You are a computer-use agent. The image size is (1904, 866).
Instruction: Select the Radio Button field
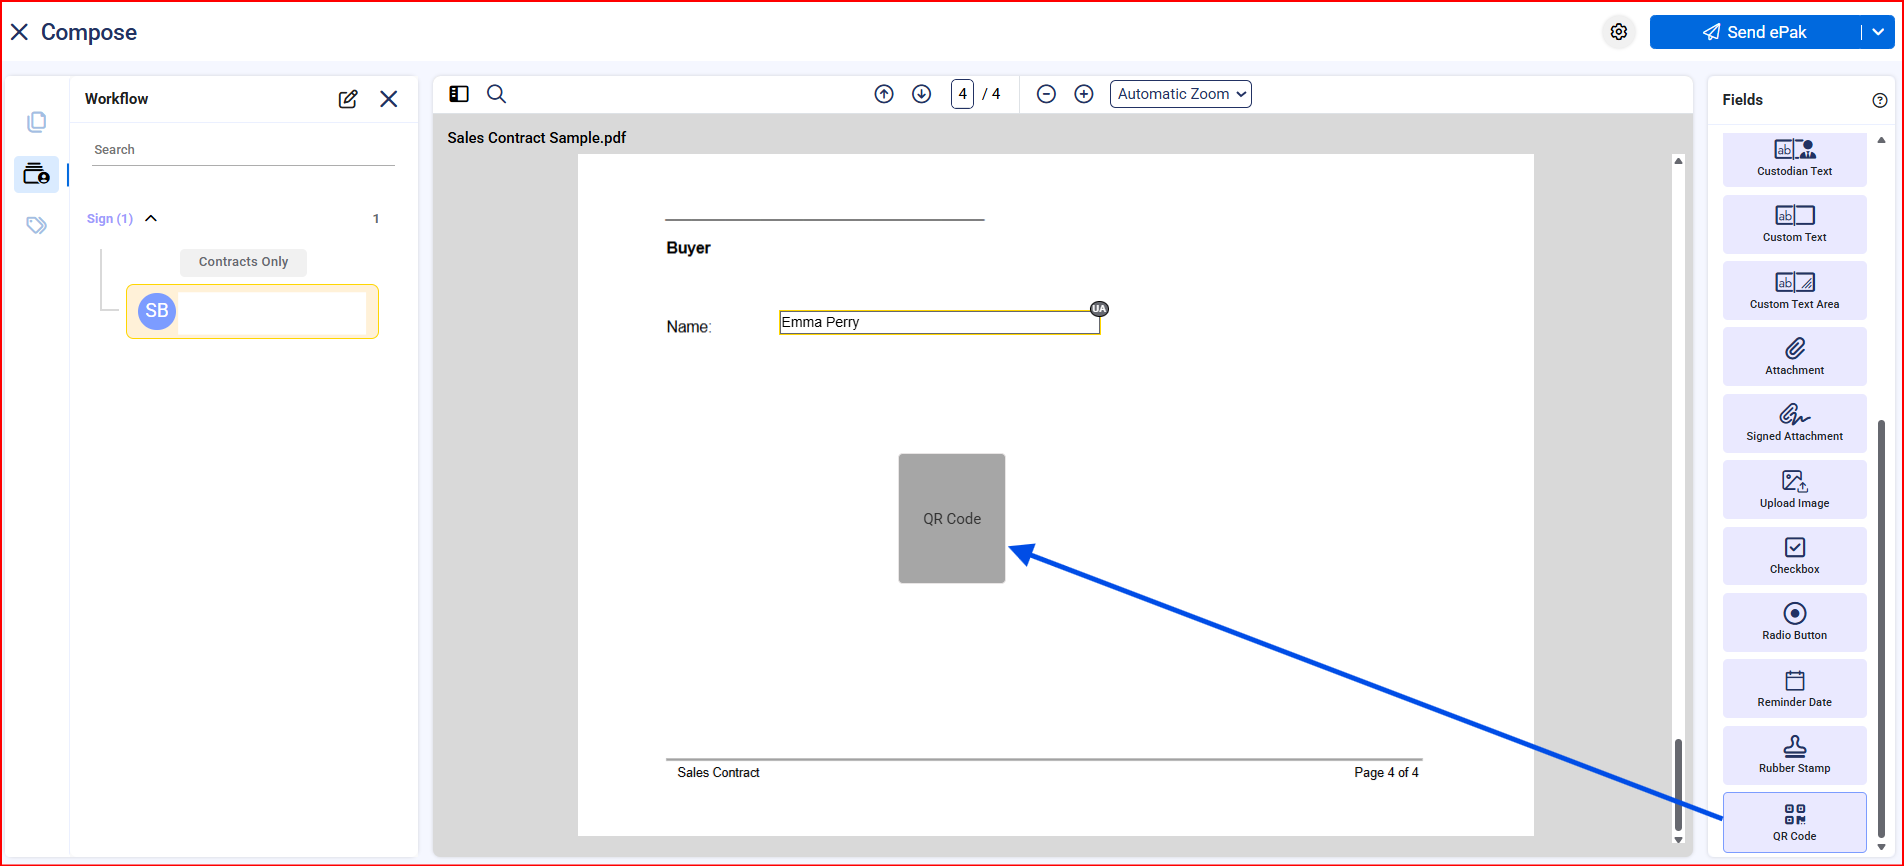(x=1794, y=622)
